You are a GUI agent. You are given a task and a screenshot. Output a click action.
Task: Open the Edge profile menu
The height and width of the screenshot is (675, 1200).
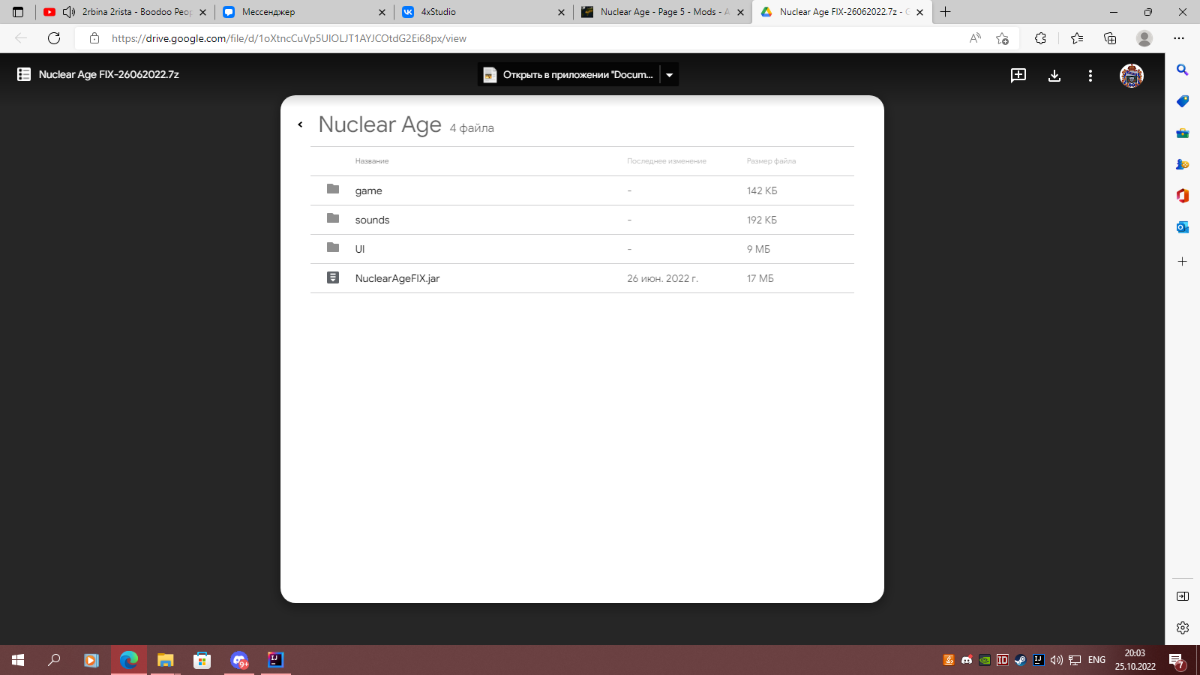[x=1144, y=38]
